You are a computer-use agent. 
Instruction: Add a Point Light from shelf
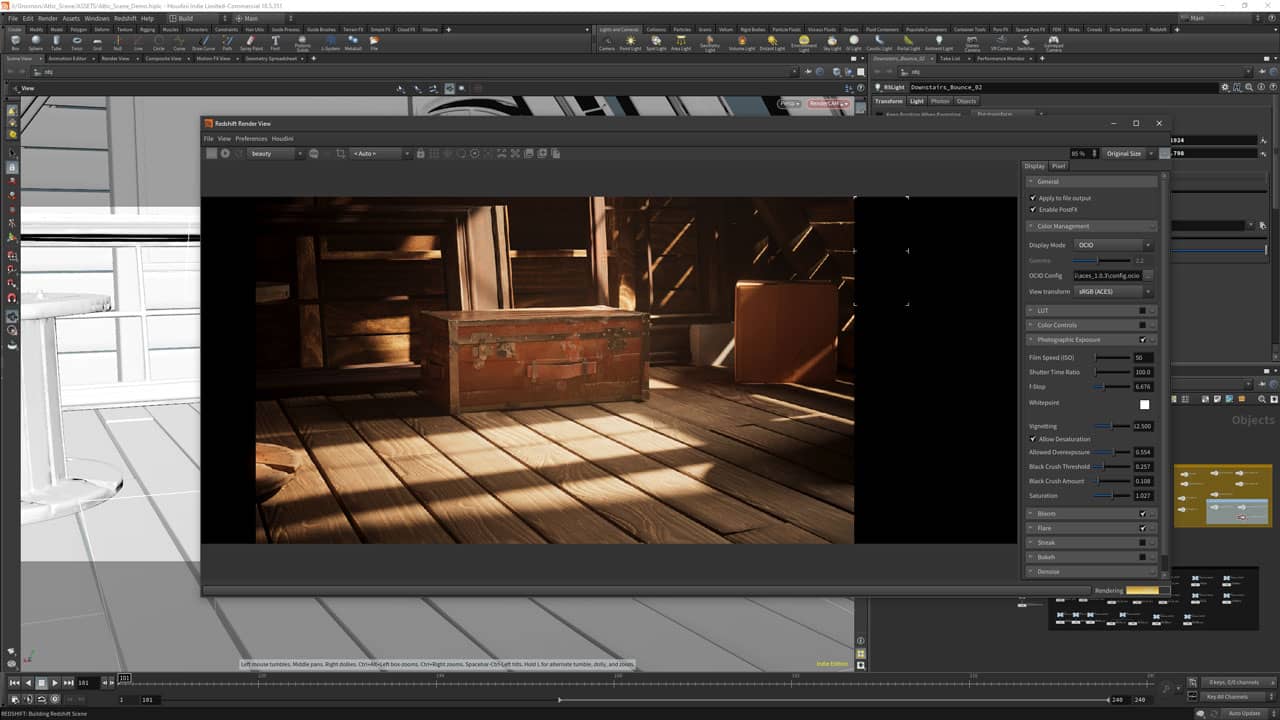(631, 43)
